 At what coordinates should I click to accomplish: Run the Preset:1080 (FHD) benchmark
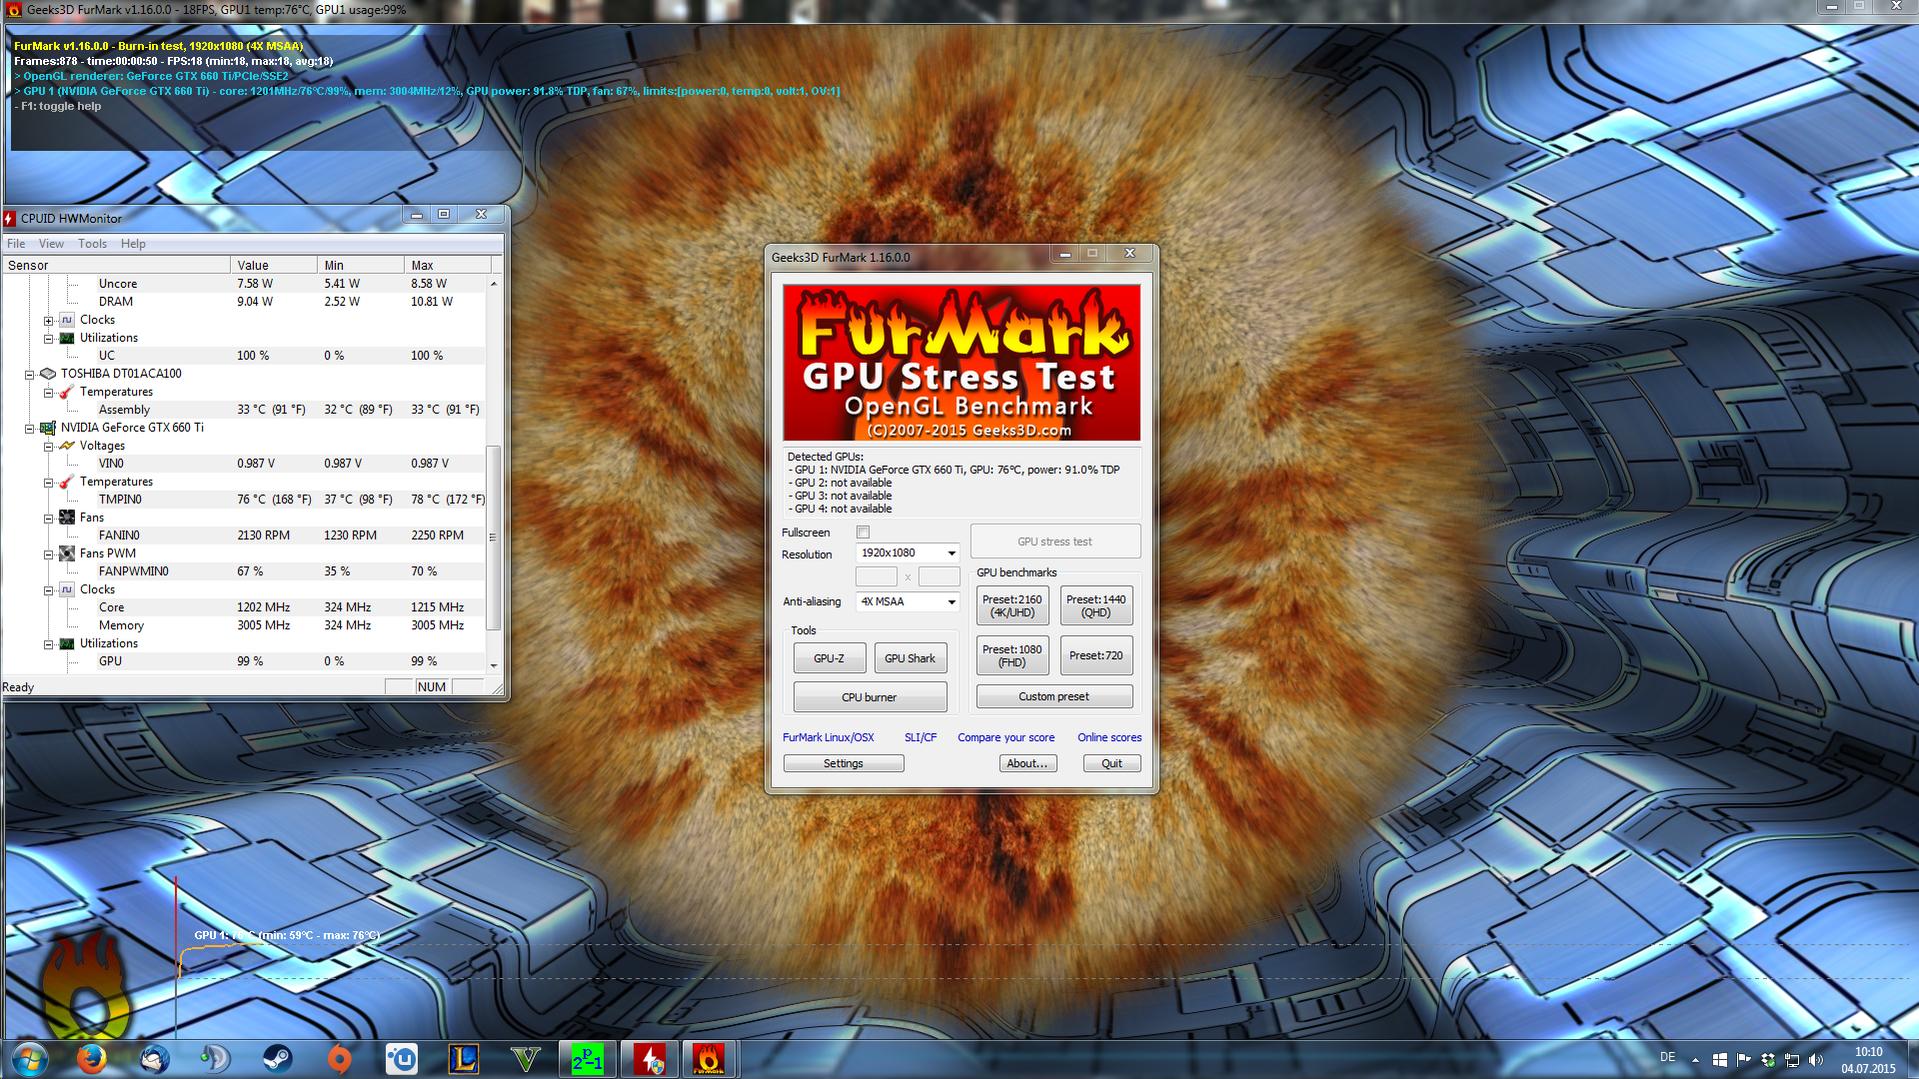tap(1012, 656)
